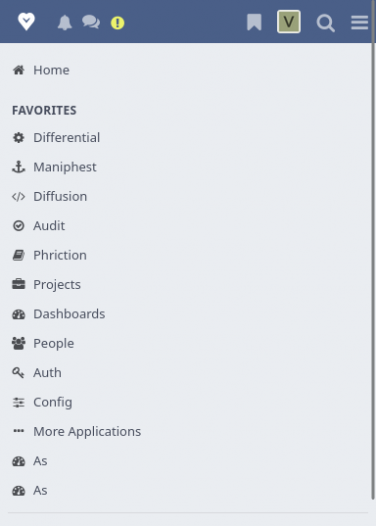Open the notifications bell
This screenshot has width=376, height=526.
(65, 23)
